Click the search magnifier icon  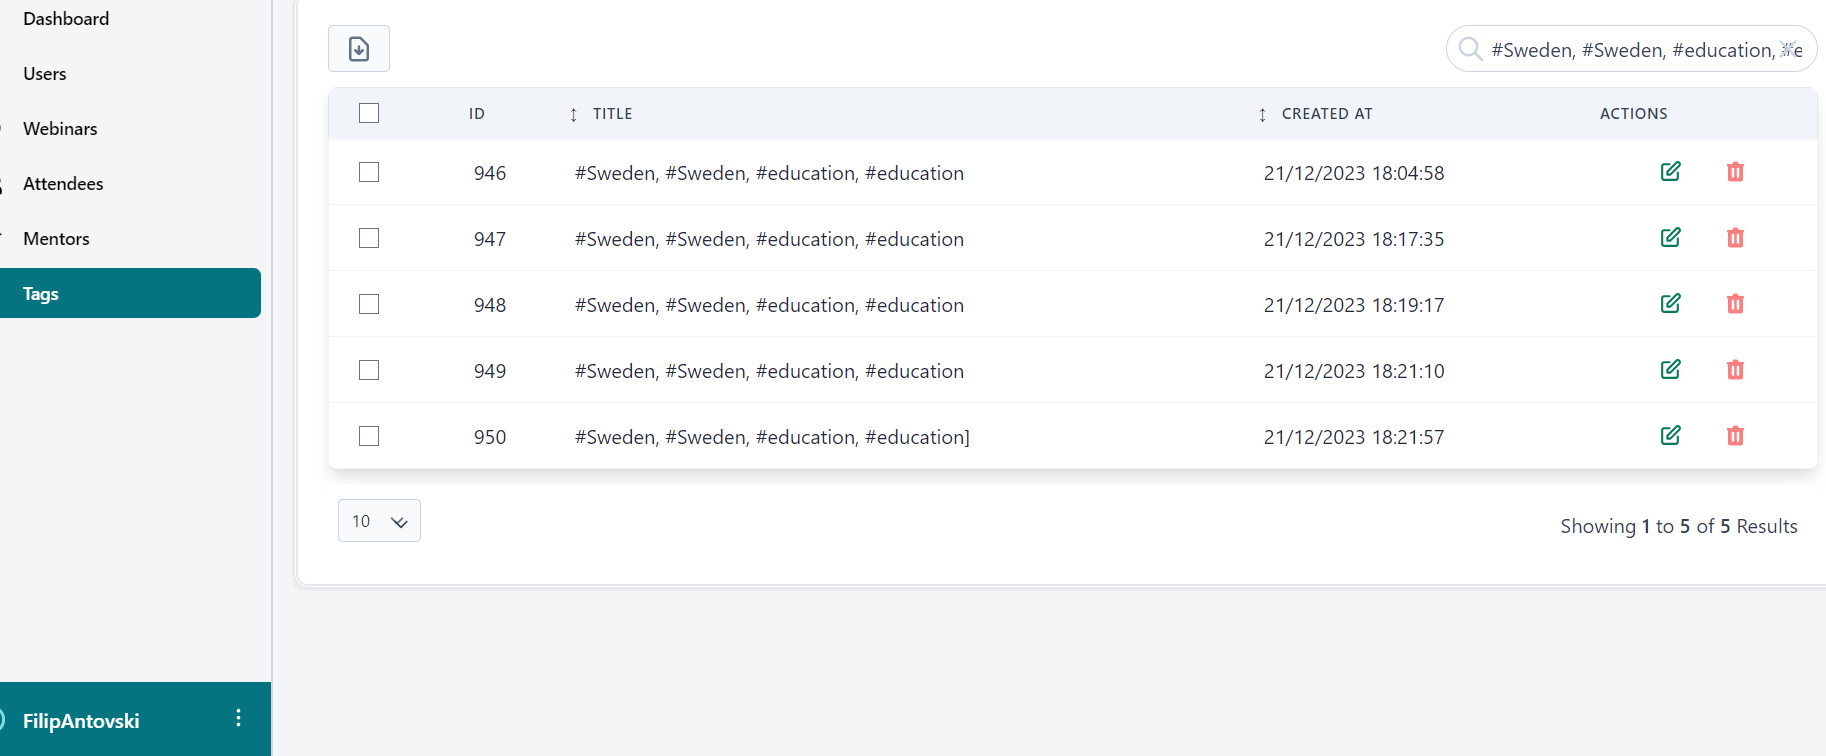(x=1470, y=49)
